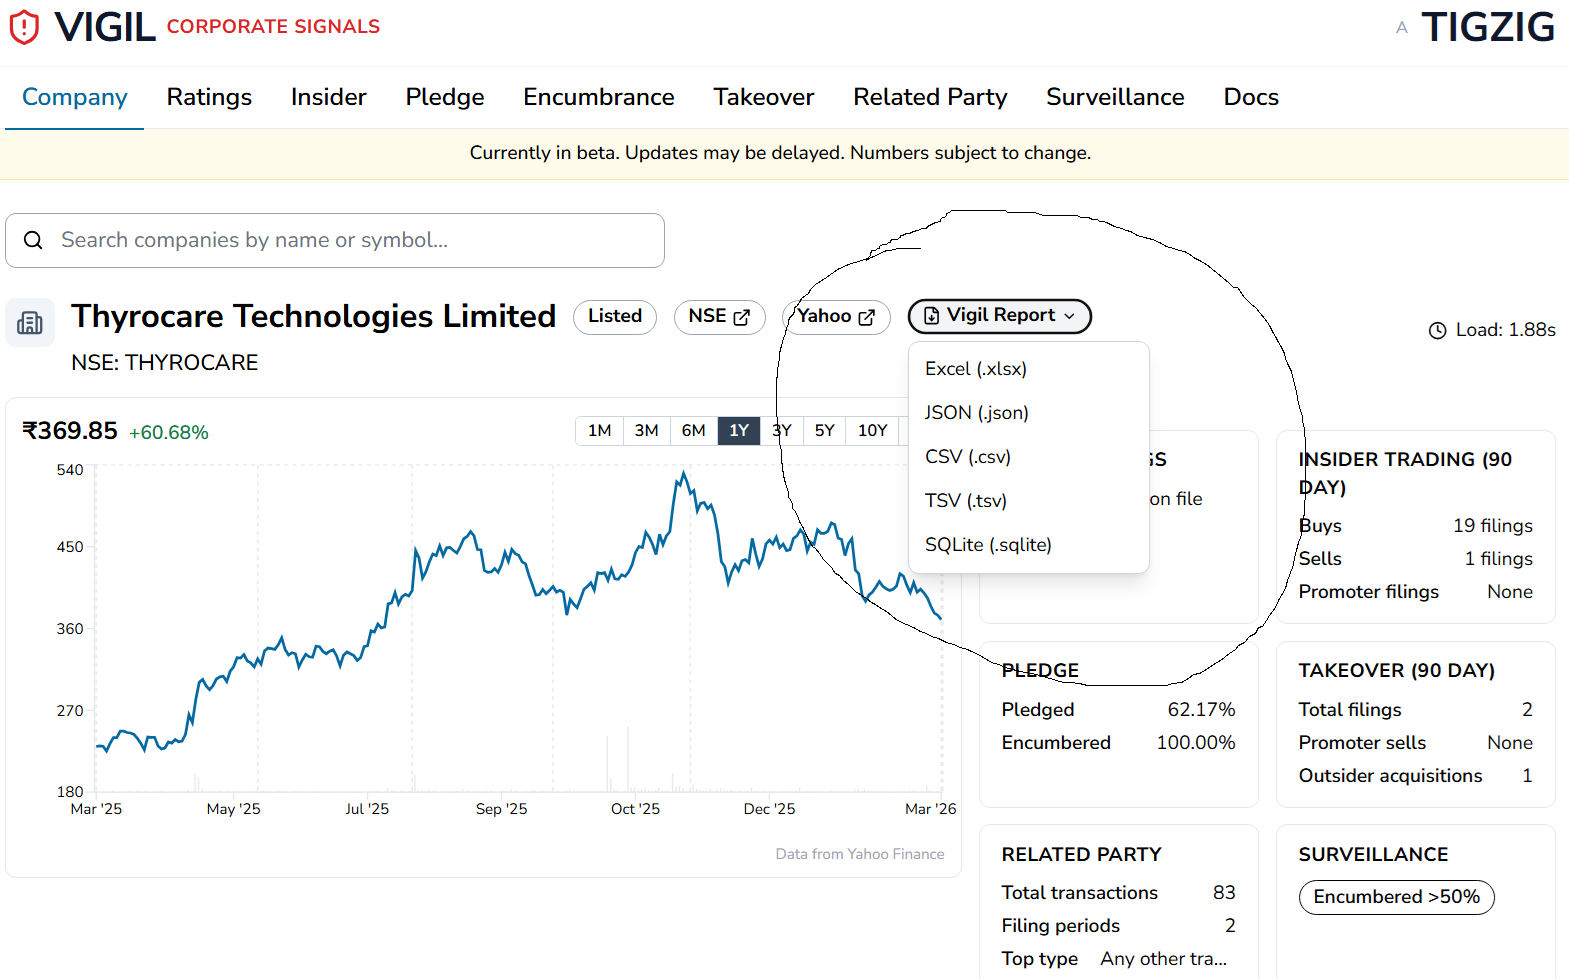Download report as SQLite (.sqlite)
The image size is (1569, 979).
pos(1028,545)
